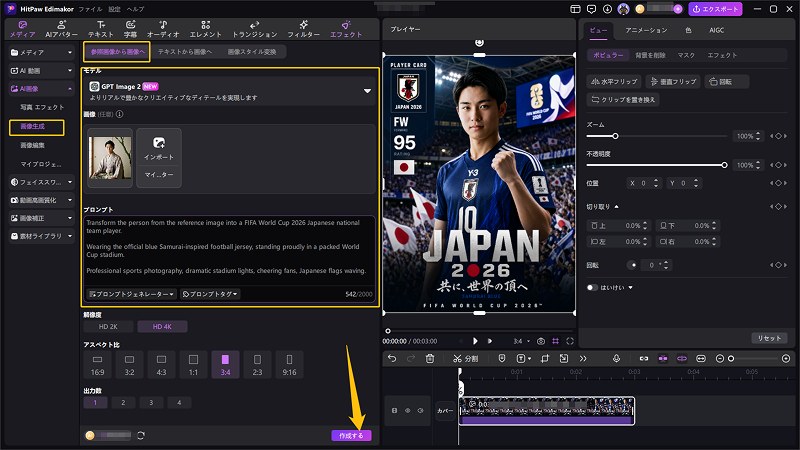Select 9:16 aspect ratio
Image resolution: width=800 pixels, height=450 pixels.
point(289,365)
